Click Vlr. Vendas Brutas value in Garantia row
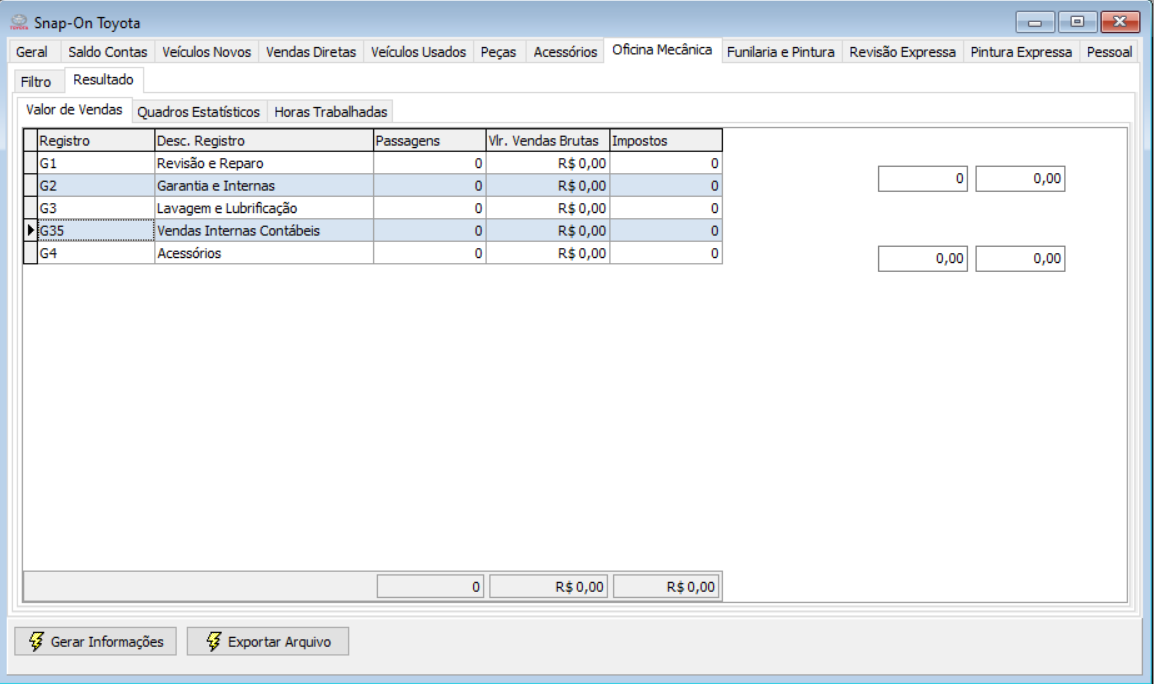 pos(548,186)
